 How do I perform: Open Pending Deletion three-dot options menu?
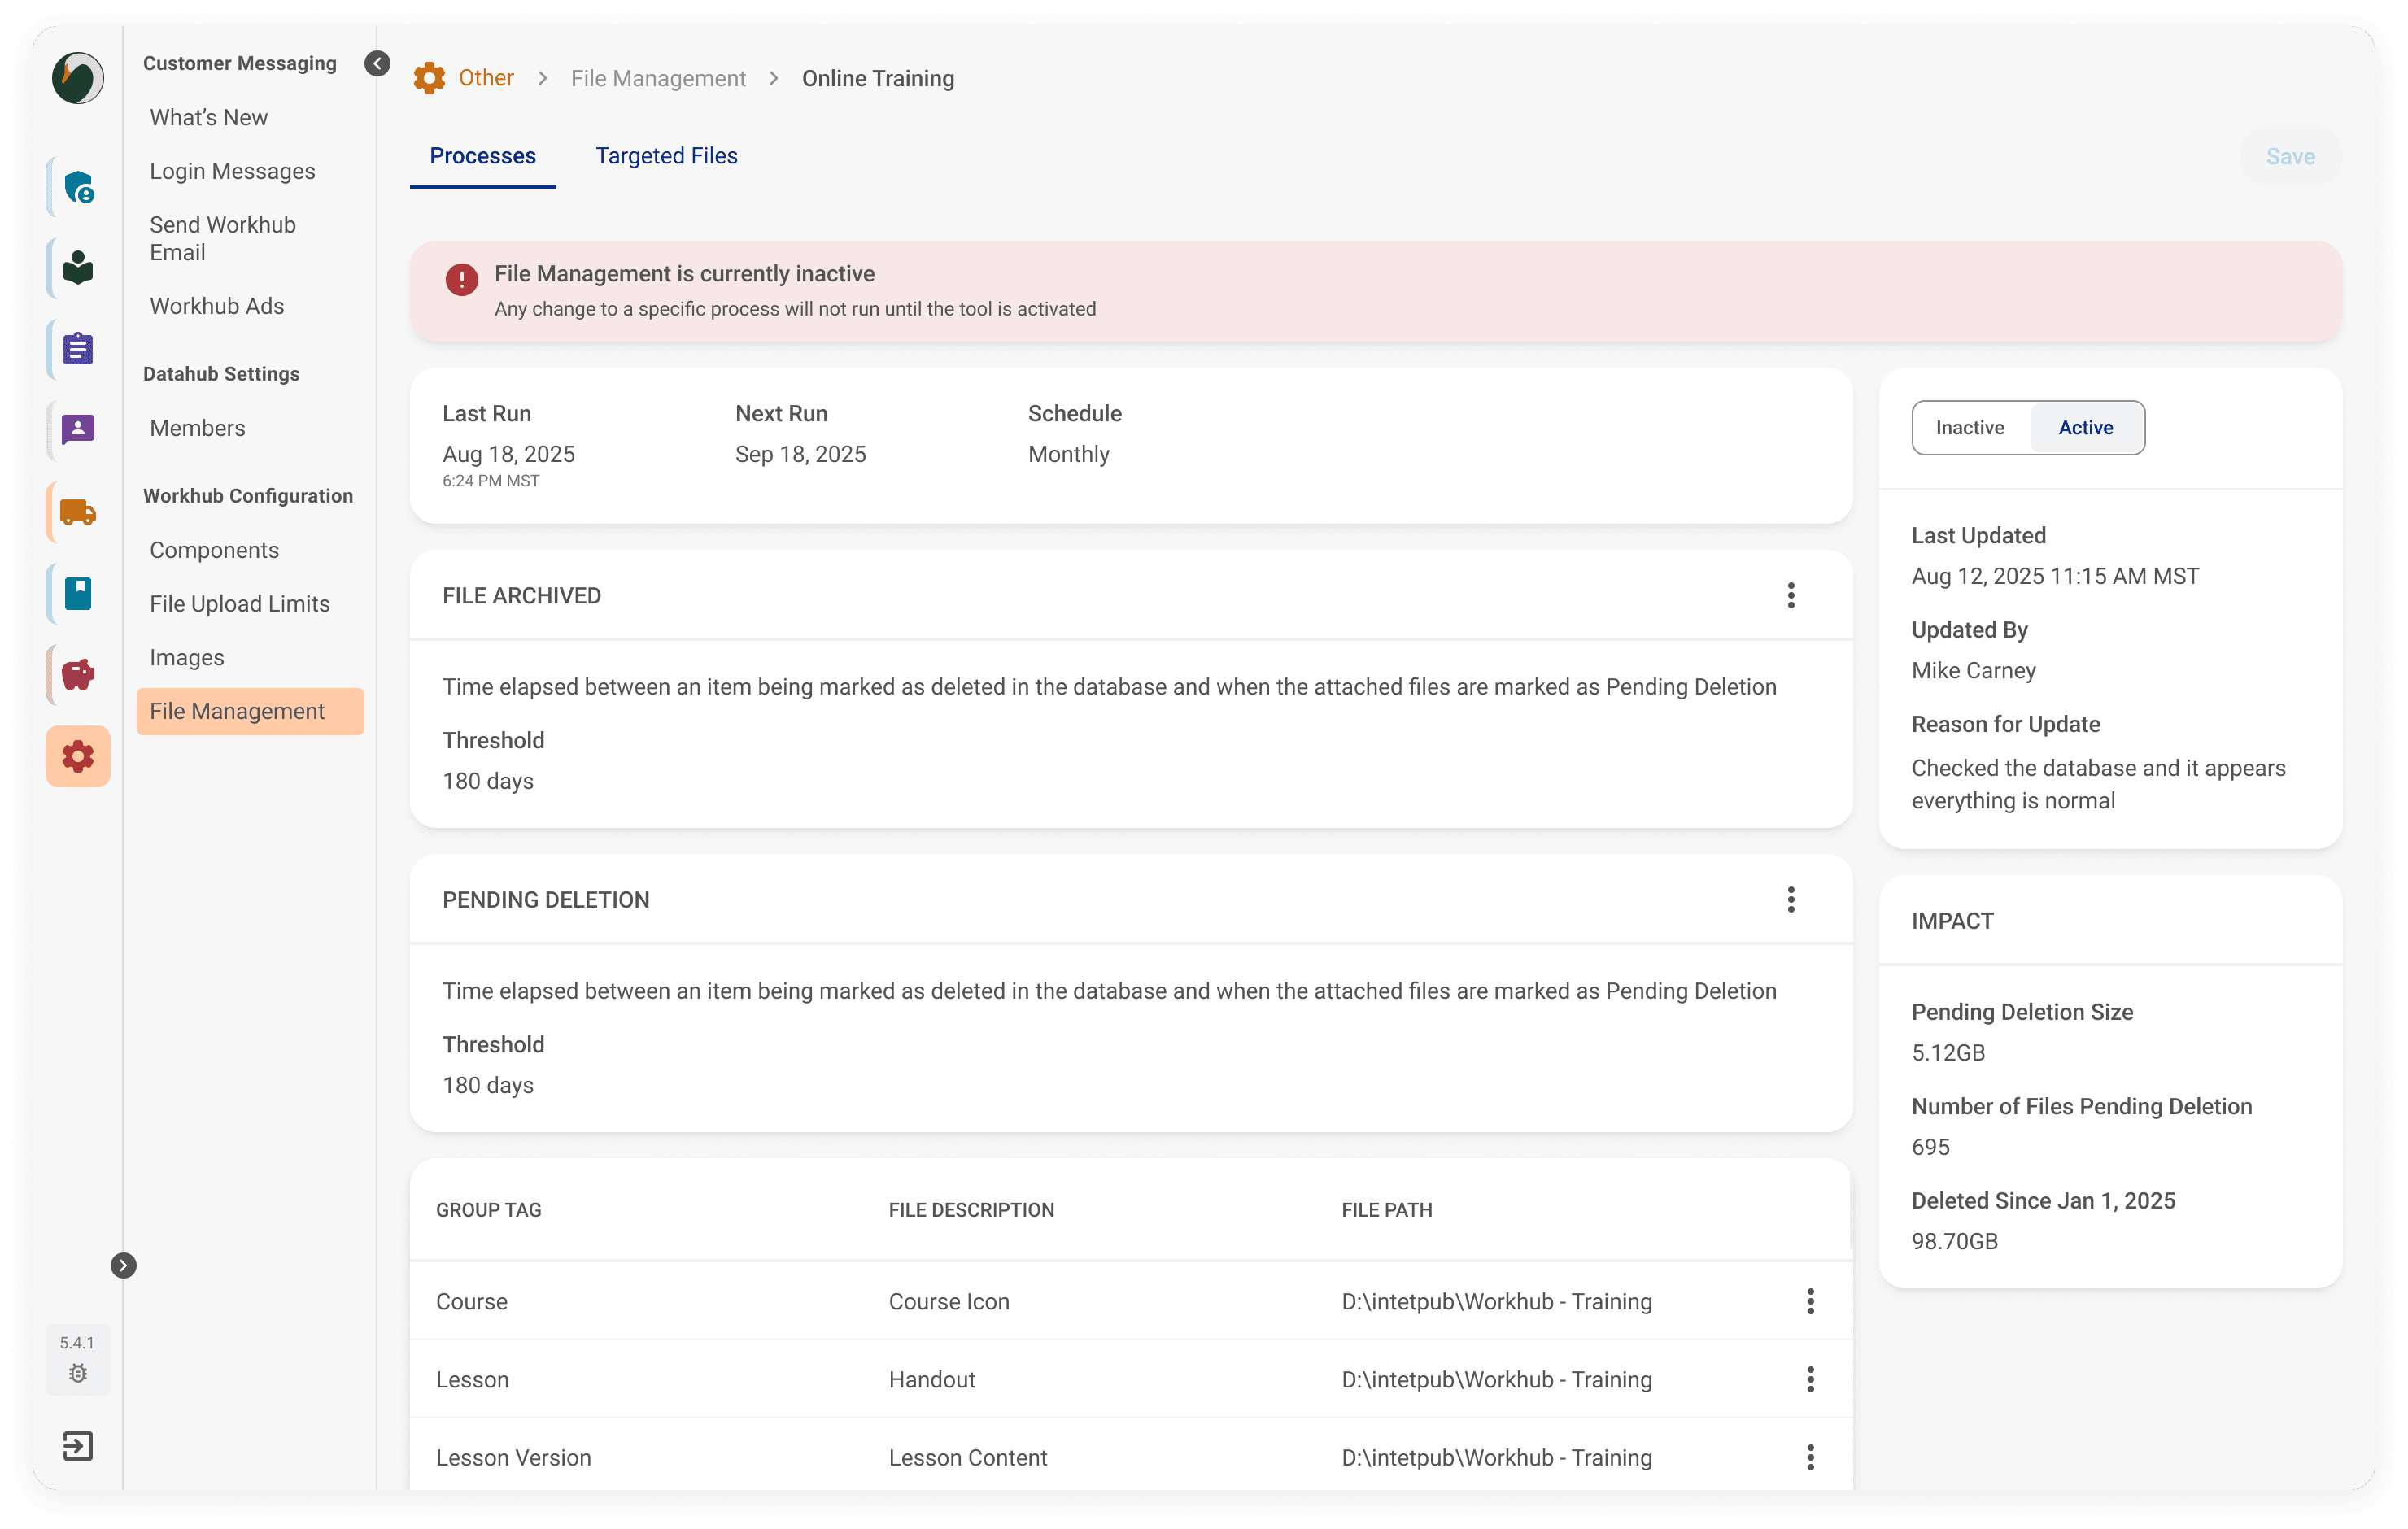pos(1790,900)
